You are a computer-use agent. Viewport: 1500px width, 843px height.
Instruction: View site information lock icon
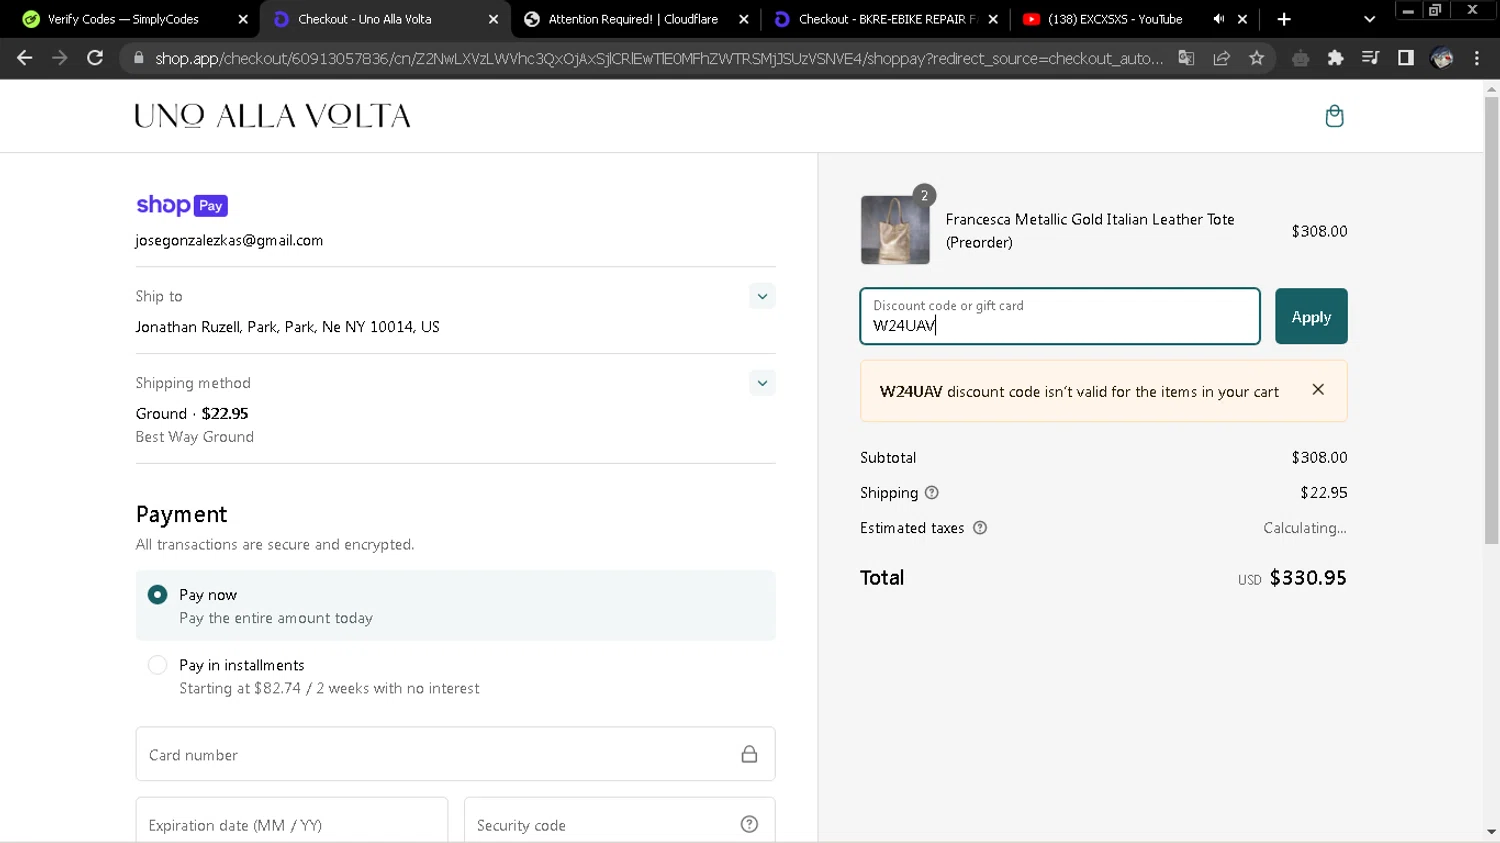(x=138, y=58)
